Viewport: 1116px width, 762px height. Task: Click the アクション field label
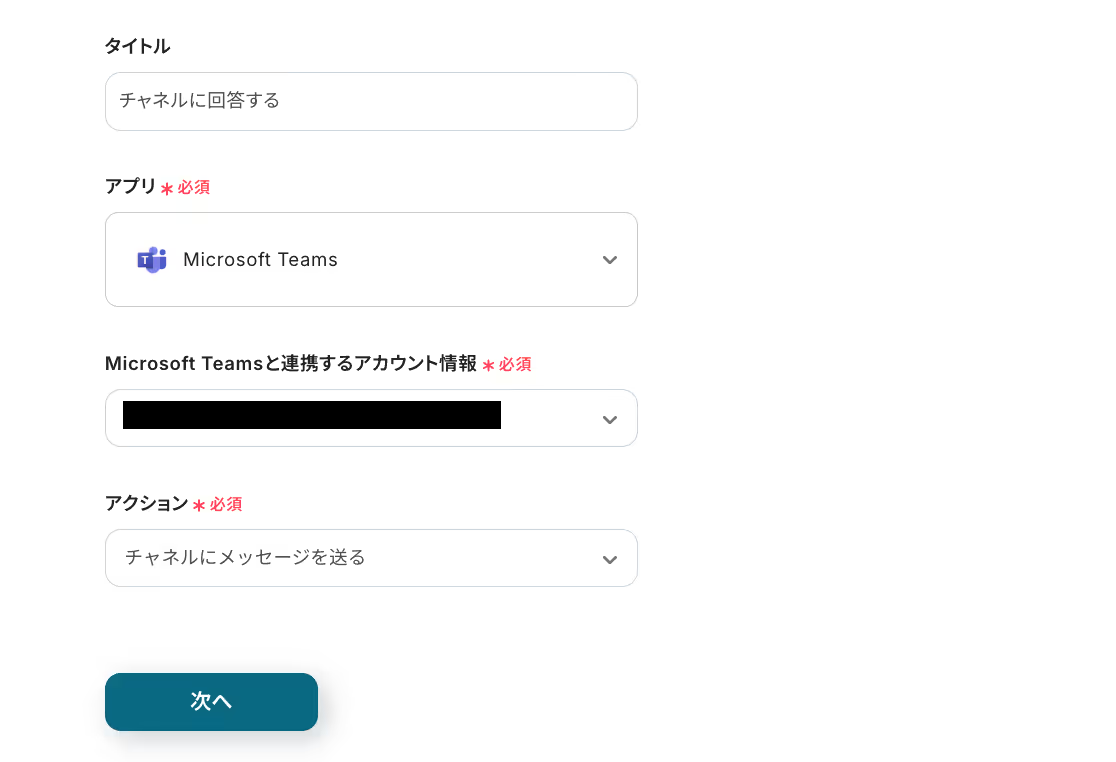146,504
